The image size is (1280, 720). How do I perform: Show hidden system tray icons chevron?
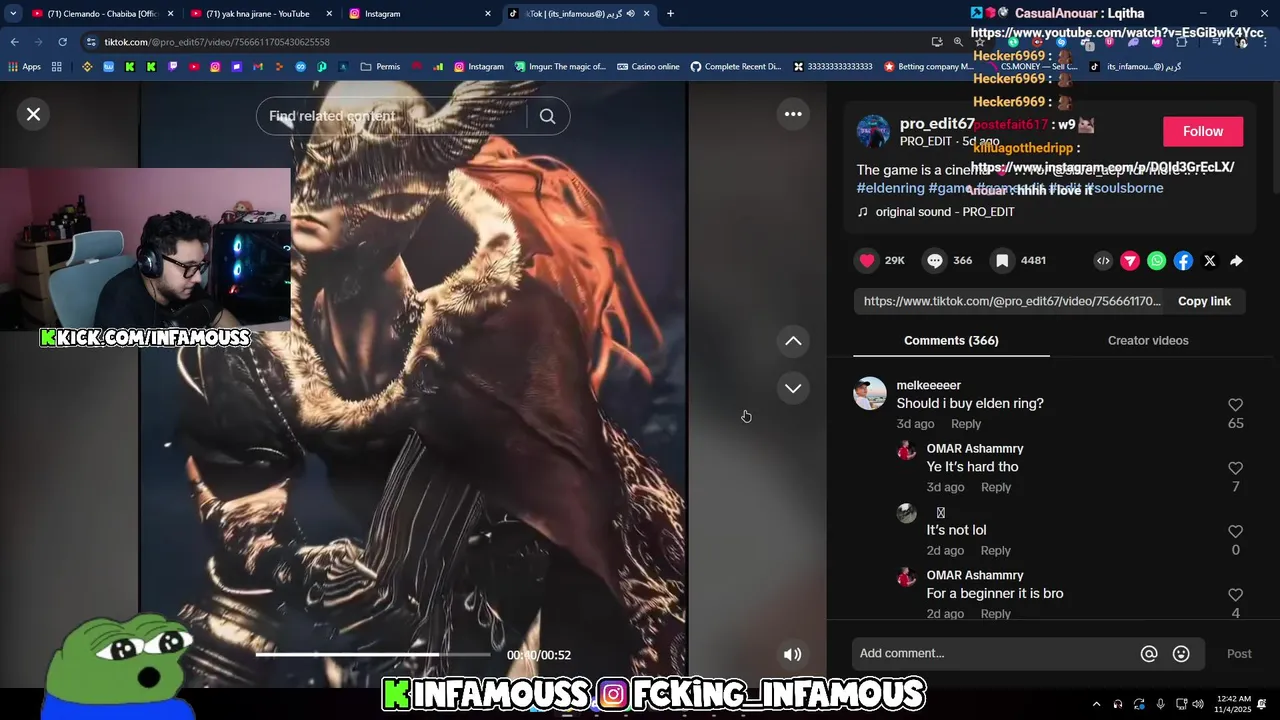(x=1096, y=704)
